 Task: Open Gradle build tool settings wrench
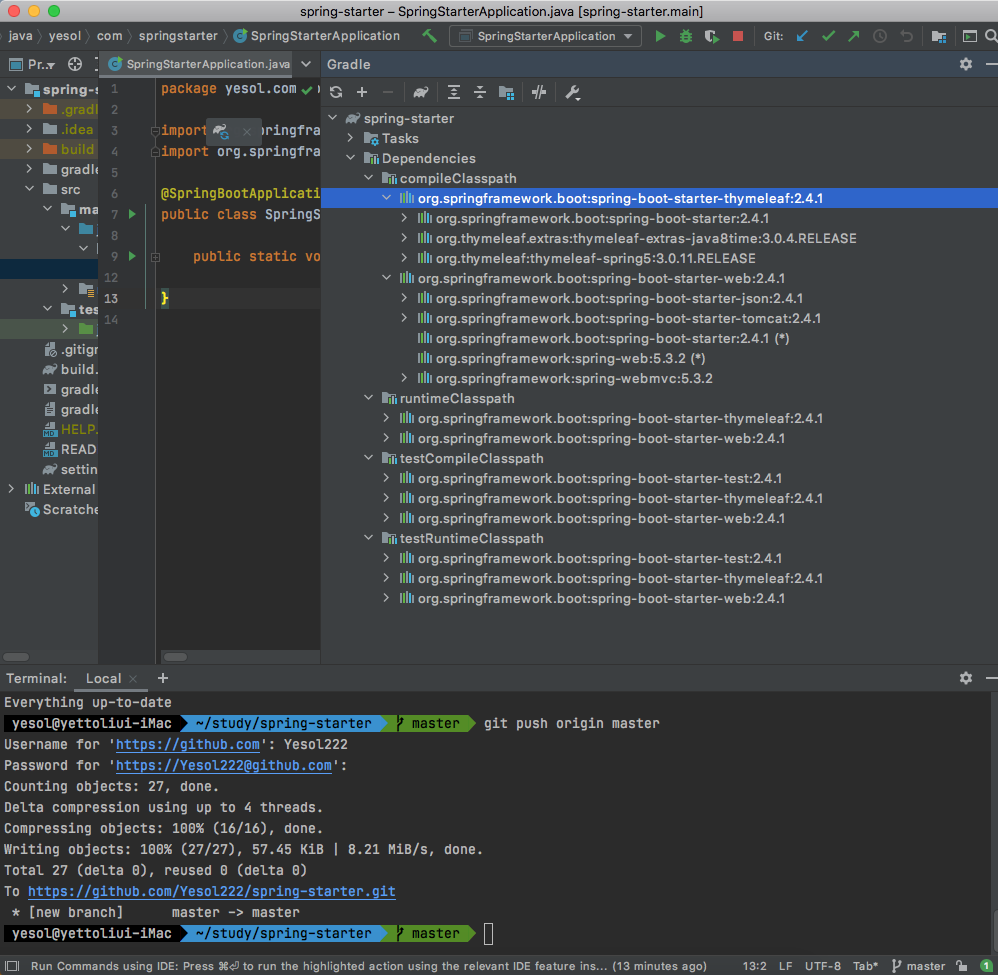(572, 92)
